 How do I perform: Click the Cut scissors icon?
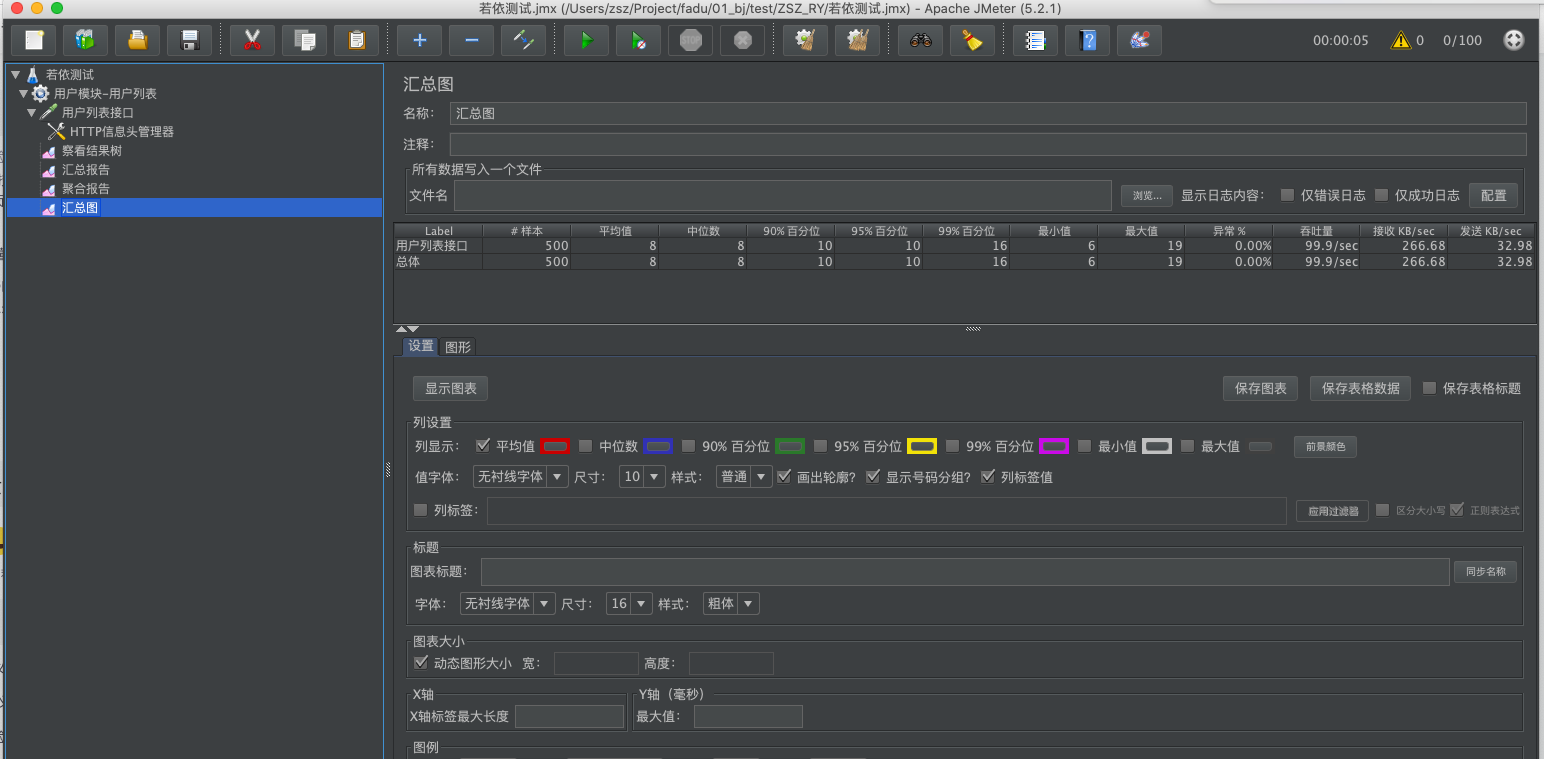point(252,40)
